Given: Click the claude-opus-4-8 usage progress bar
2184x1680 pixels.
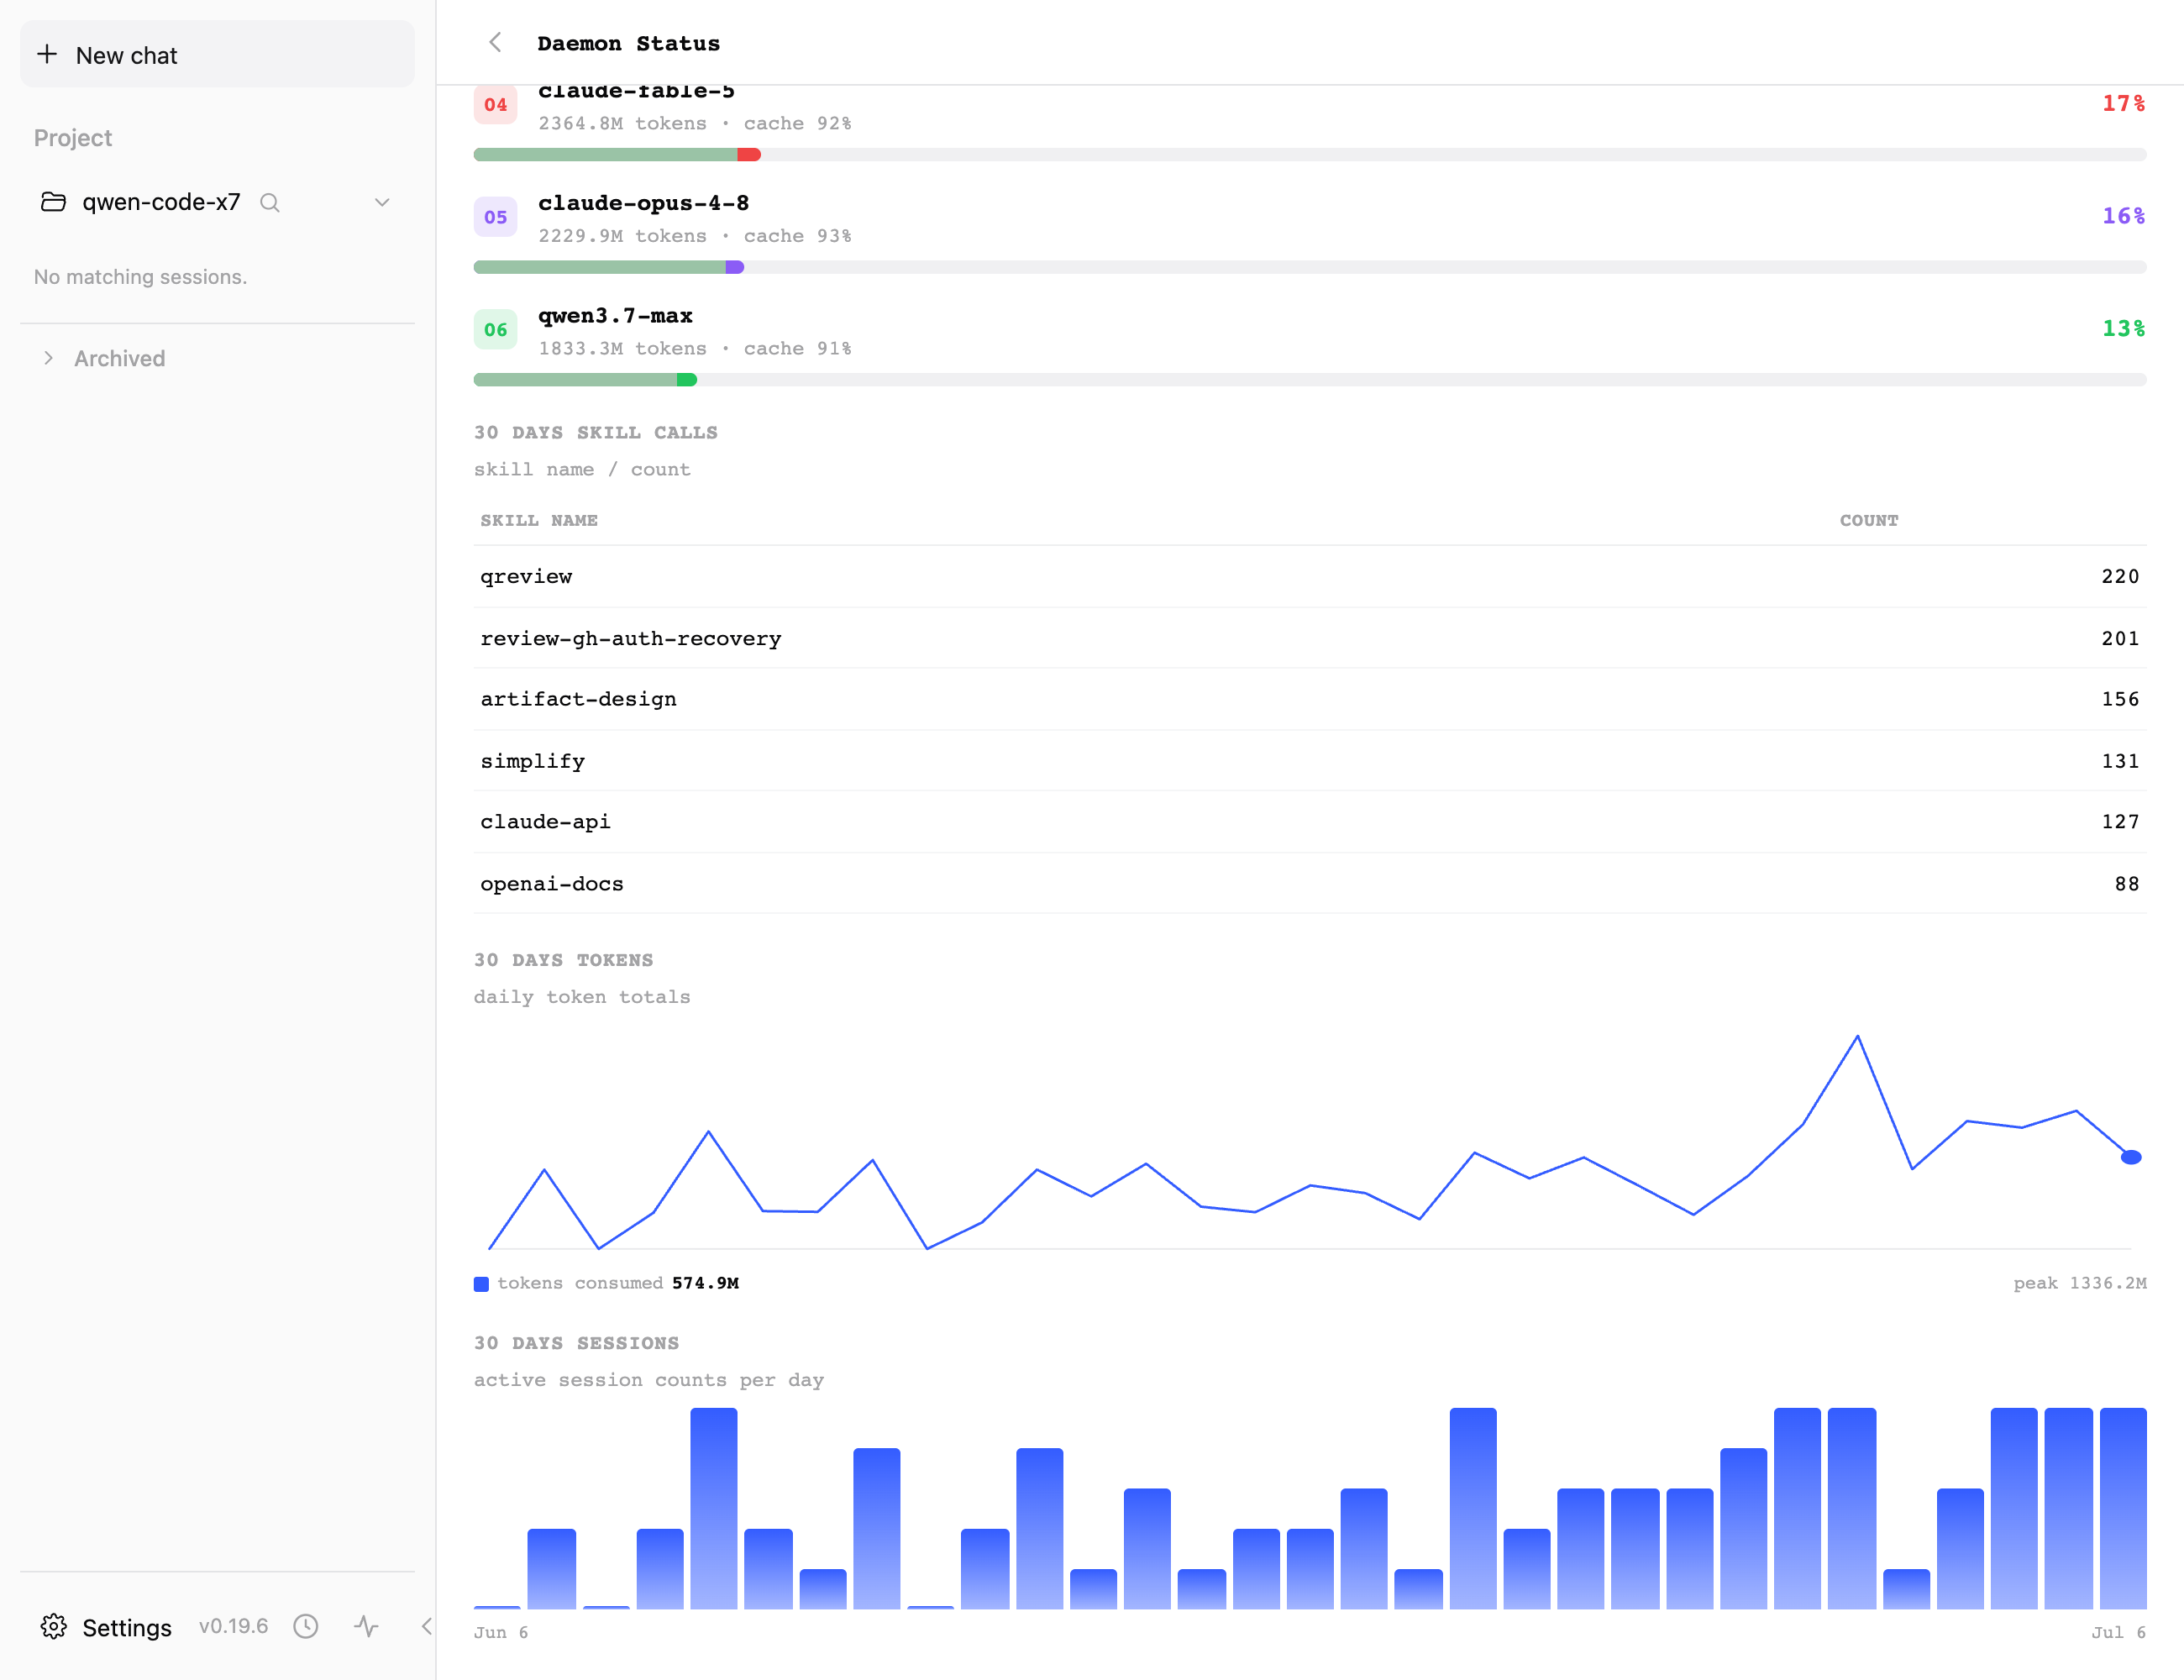Looking at the screenshot, I should [1310, 267].
